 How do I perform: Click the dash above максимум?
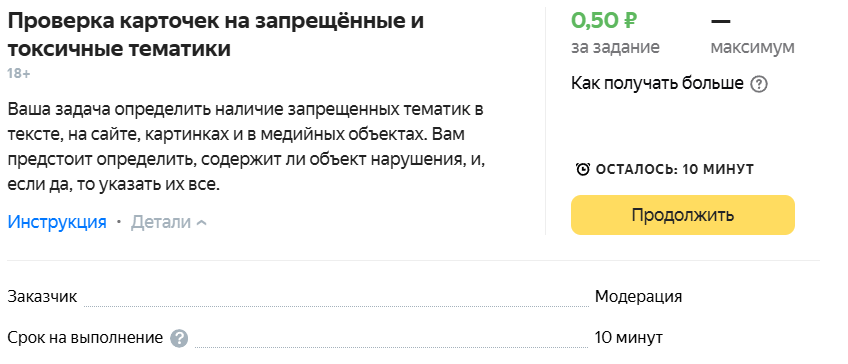click(720, 21)
